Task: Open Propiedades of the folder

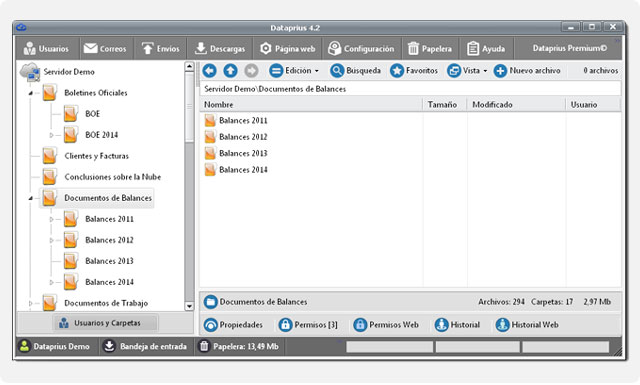Action: point(233,325)
